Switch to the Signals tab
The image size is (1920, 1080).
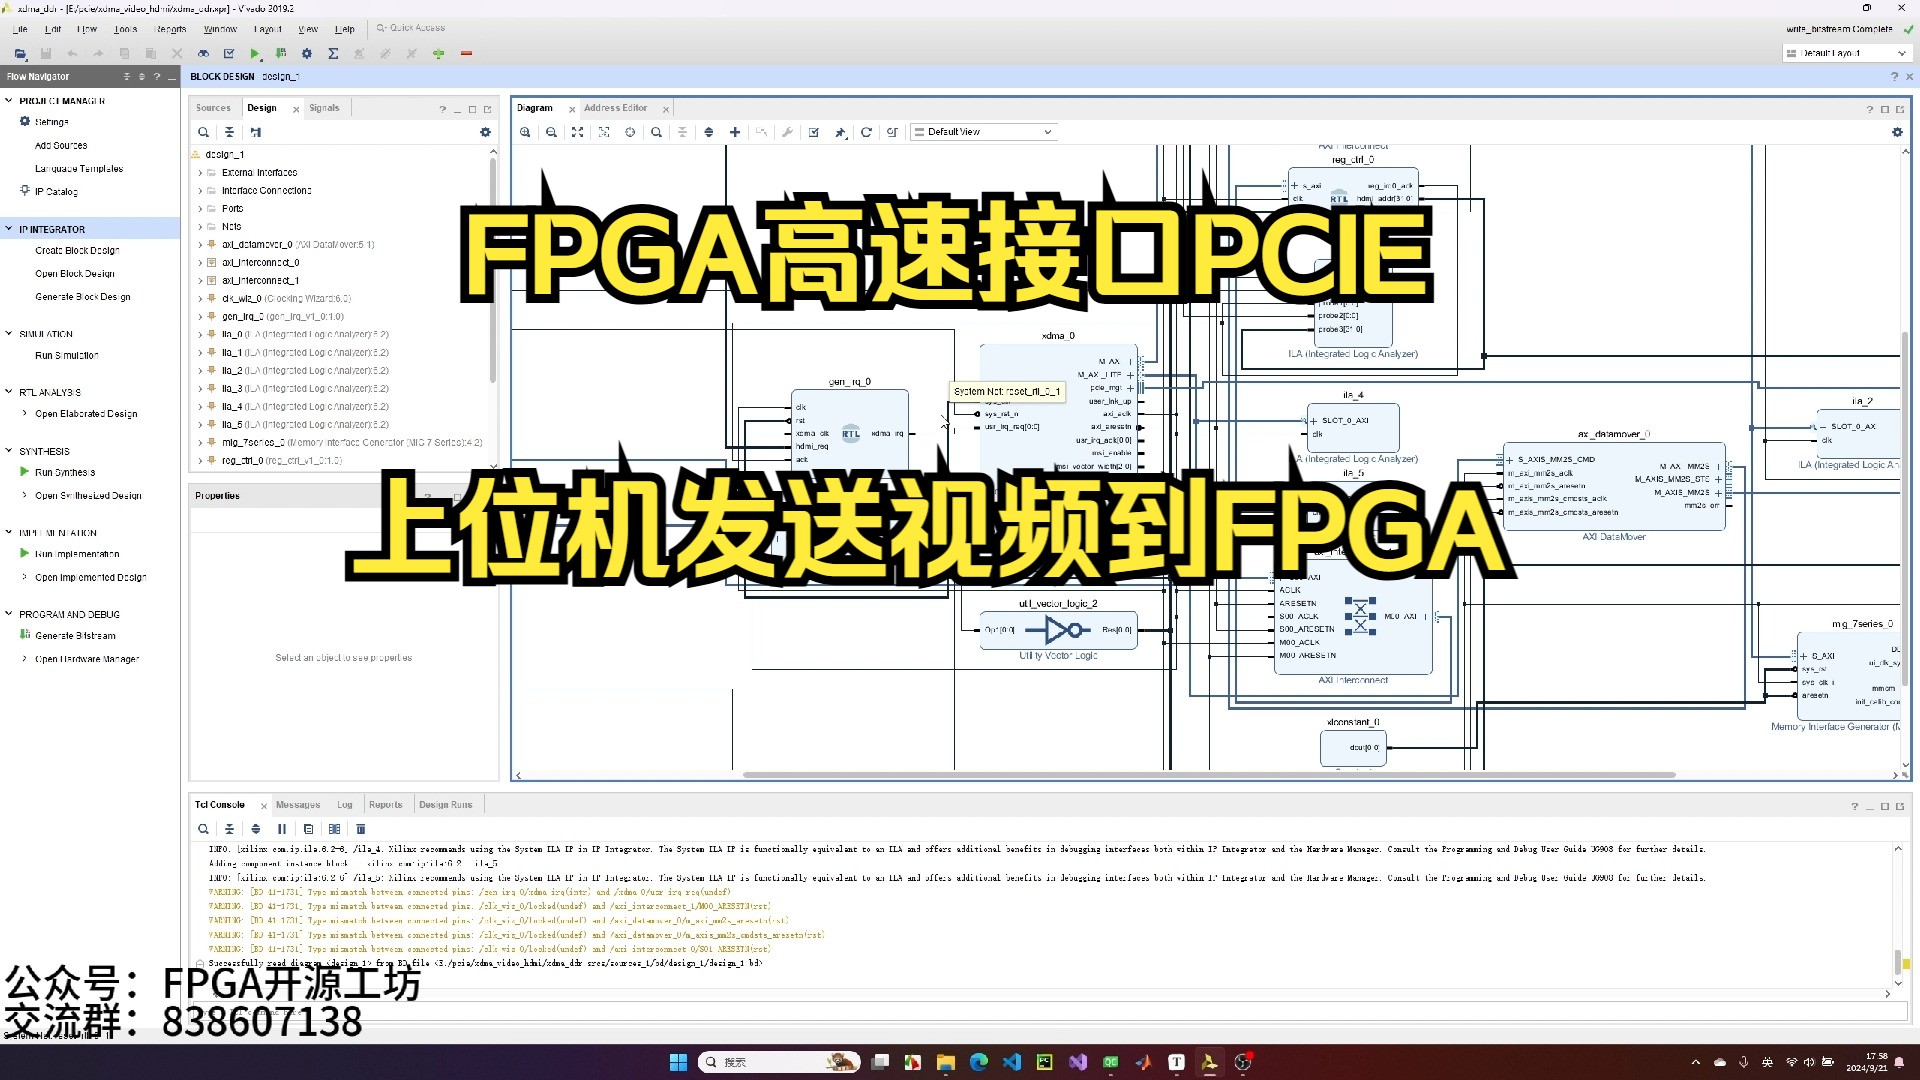324,108
